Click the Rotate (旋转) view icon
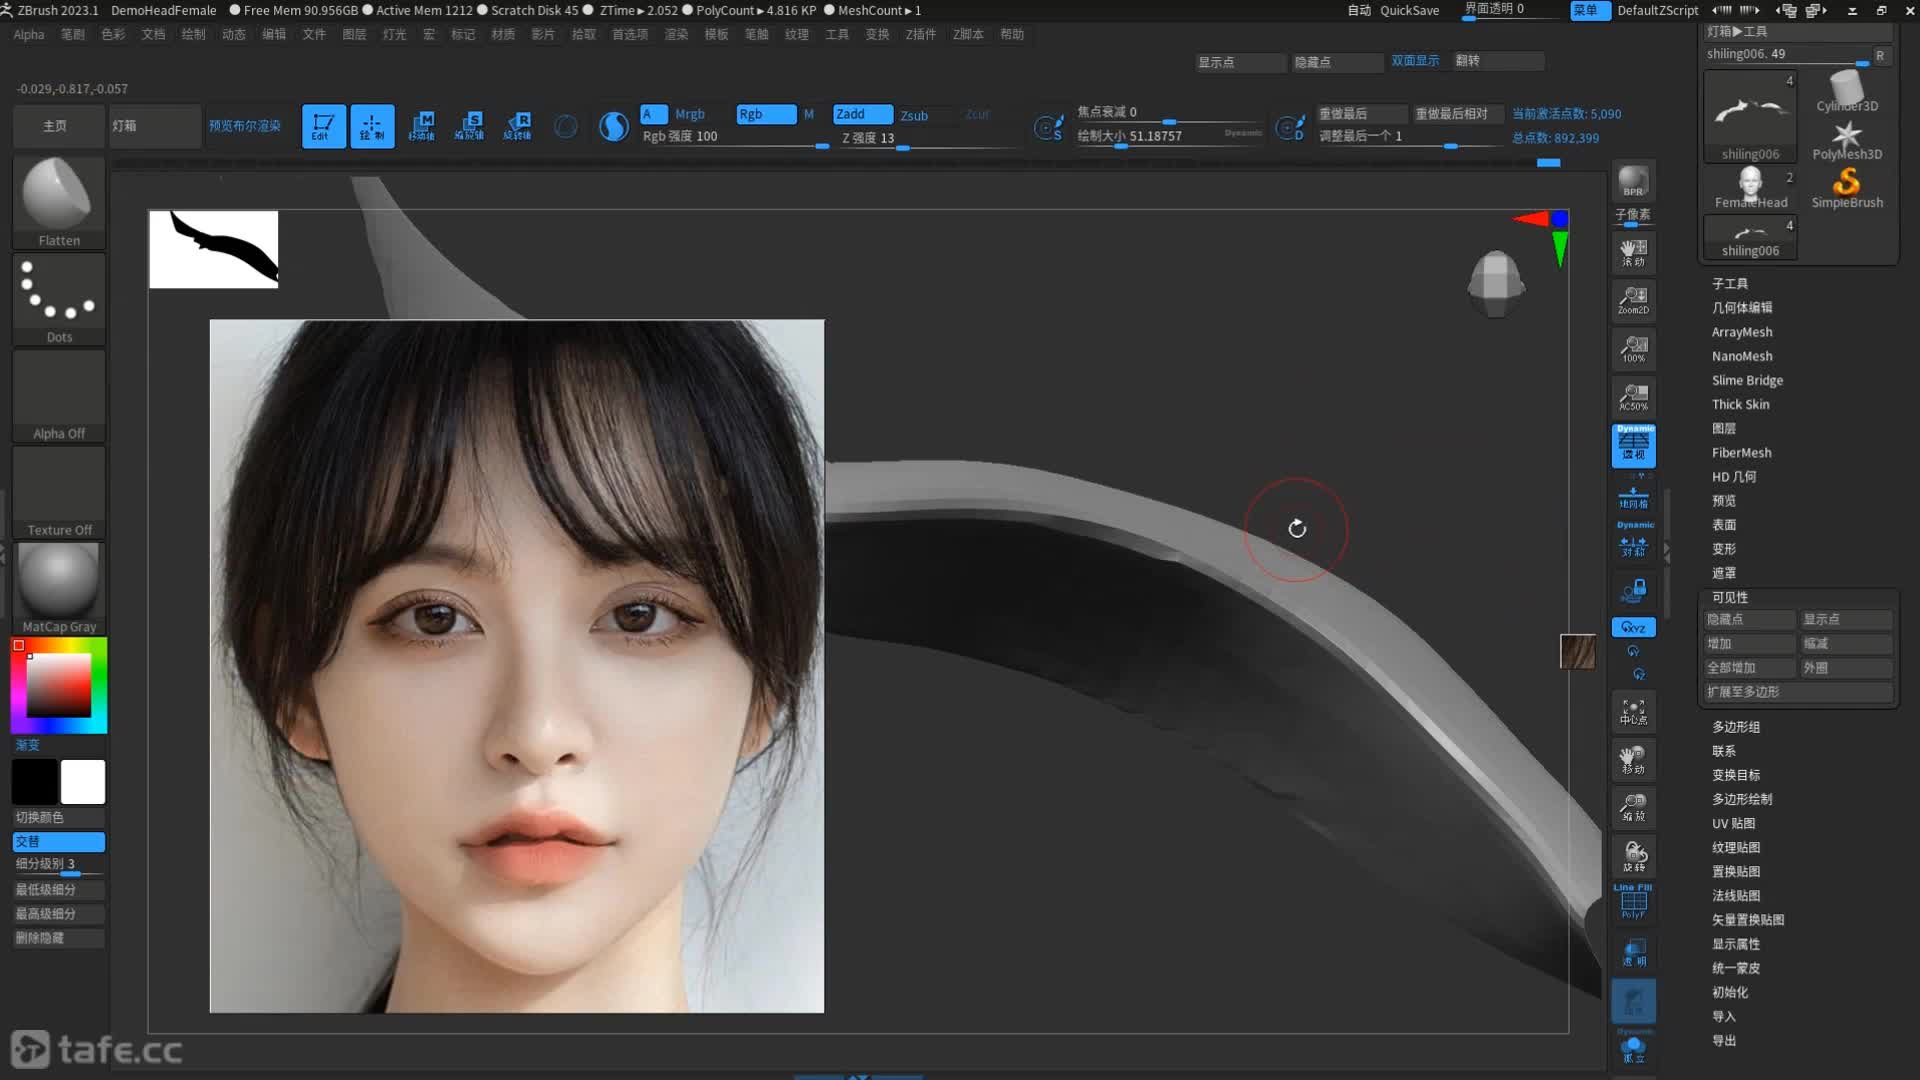 click(1633, 856)
